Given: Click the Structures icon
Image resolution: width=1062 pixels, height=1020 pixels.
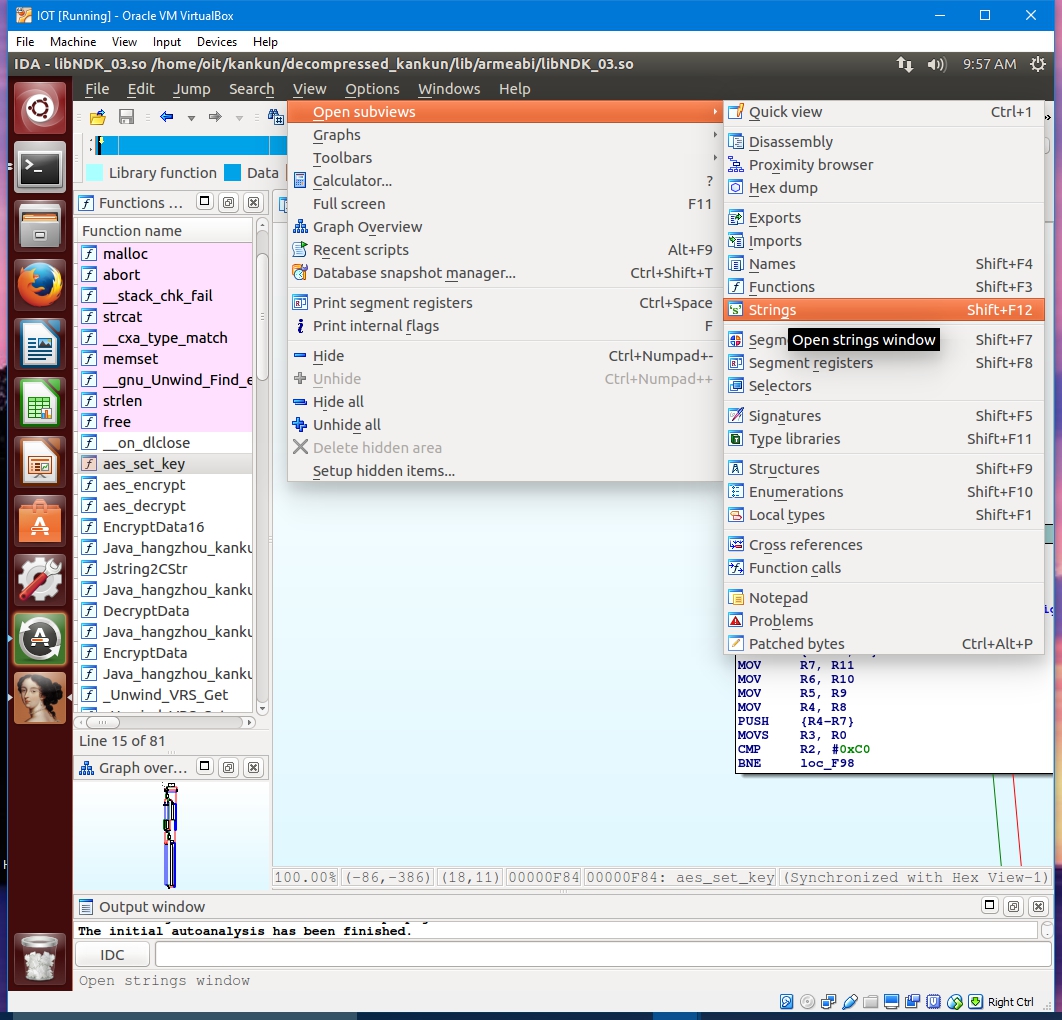Looking at the screenshot, I should coord(736,468).
